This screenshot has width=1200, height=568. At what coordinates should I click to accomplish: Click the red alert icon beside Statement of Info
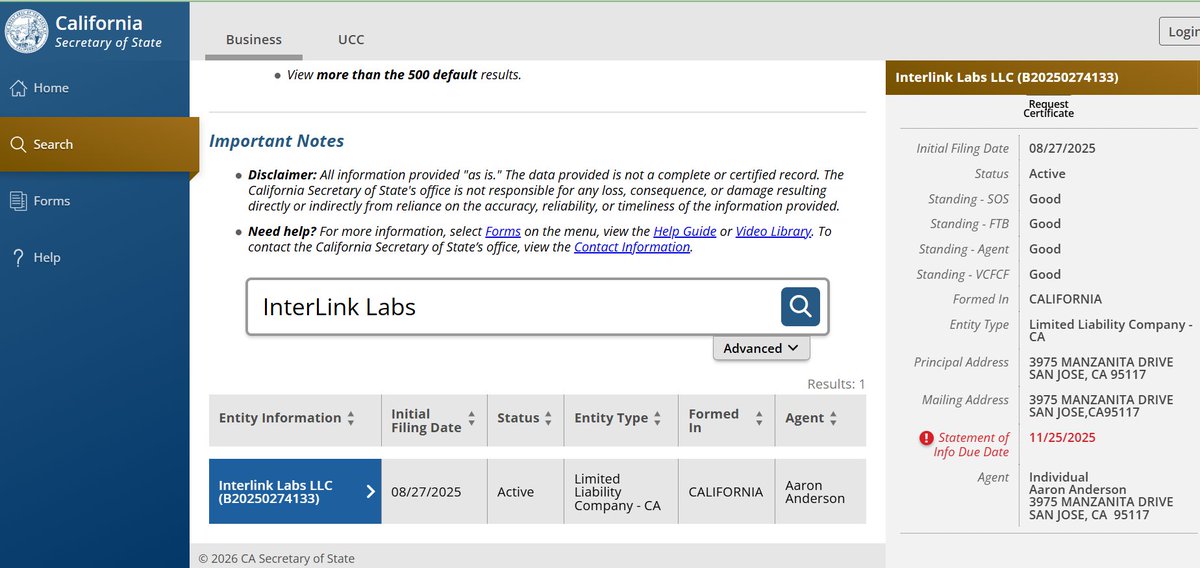(x=926, y=438)
